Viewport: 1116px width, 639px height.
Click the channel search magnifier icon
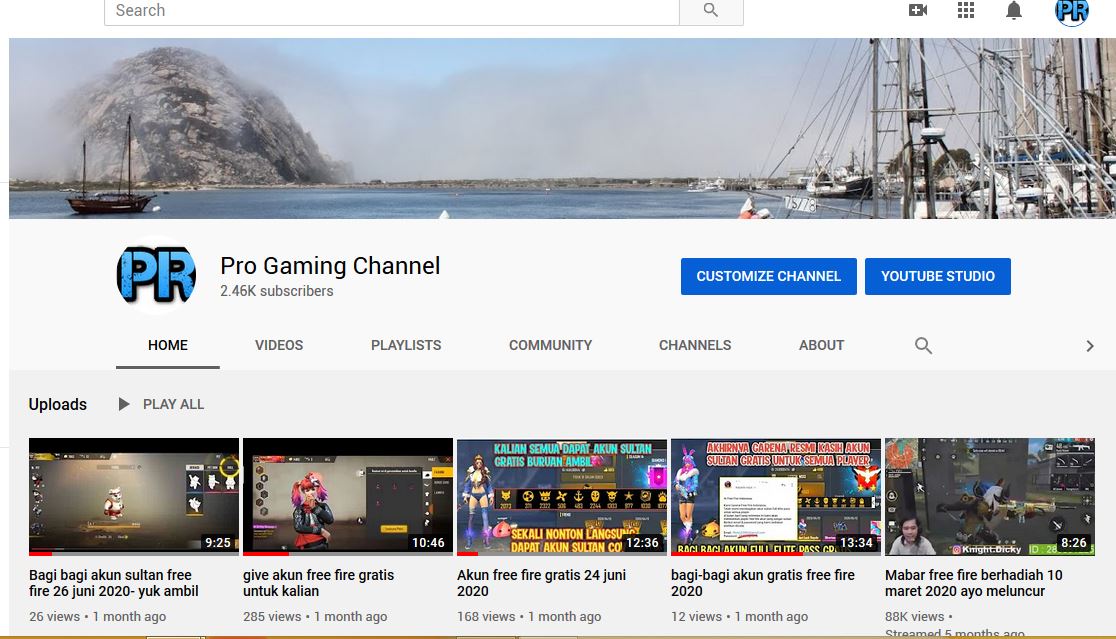click(x=923, y=345)
